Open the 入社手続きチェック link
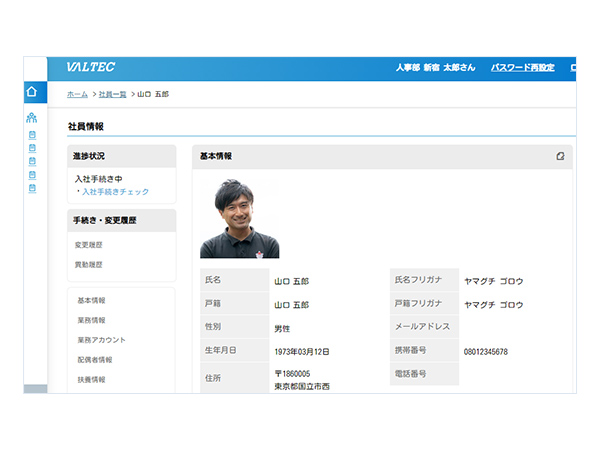 click(x=115, y=191)
